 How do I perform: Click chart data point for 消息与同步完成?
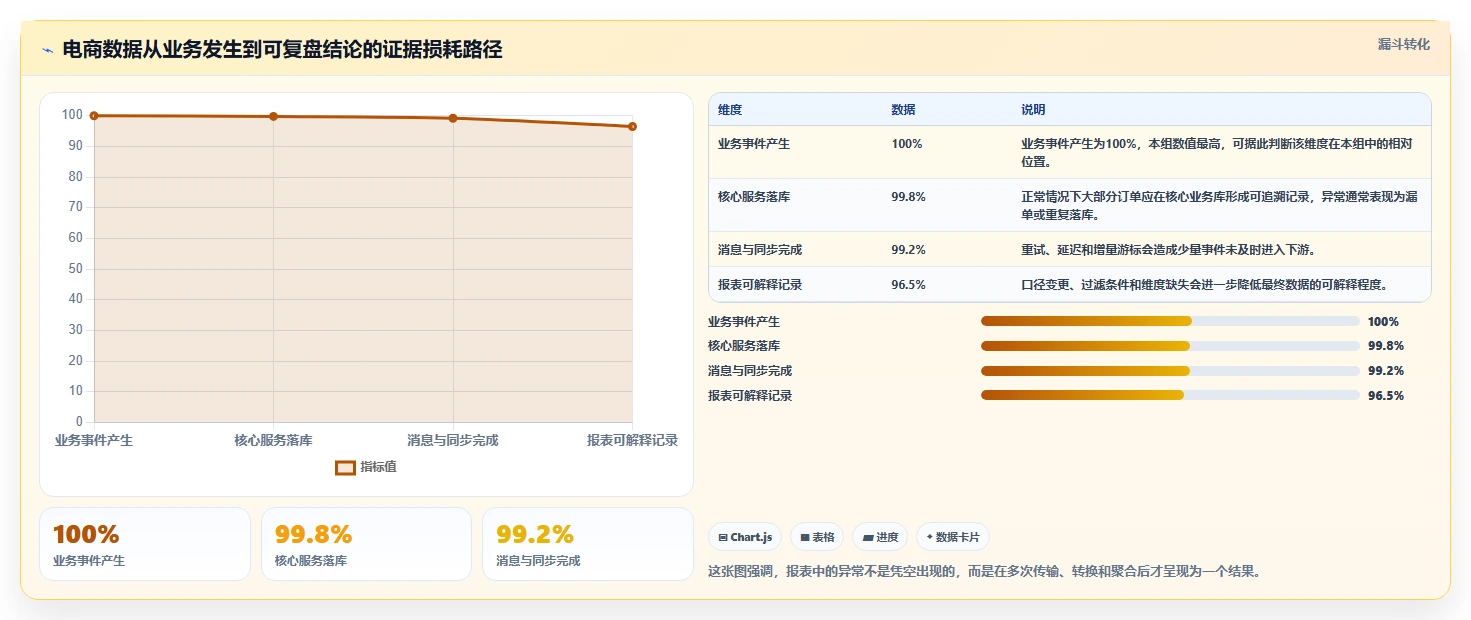453,118
